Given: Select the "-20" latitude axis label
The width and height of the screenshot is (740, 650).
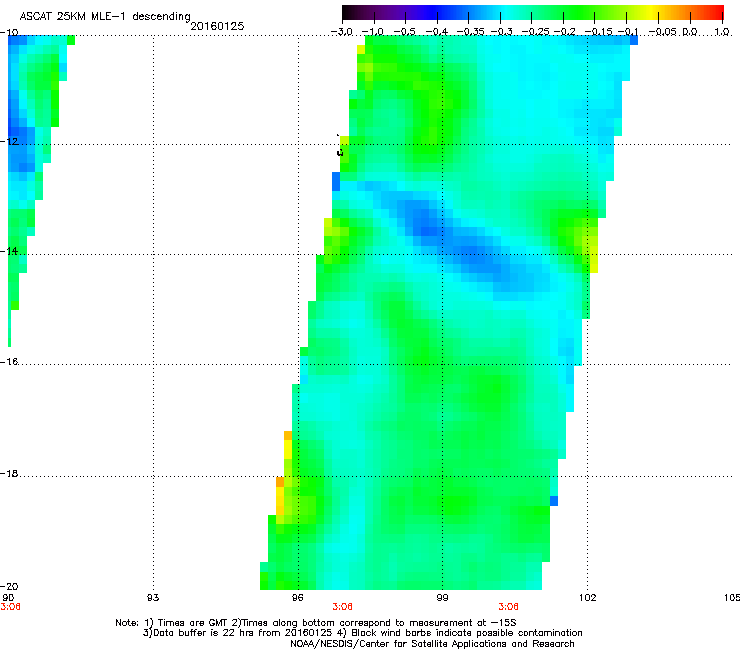Looking at the screenshot, I should [x=9, y=586].
